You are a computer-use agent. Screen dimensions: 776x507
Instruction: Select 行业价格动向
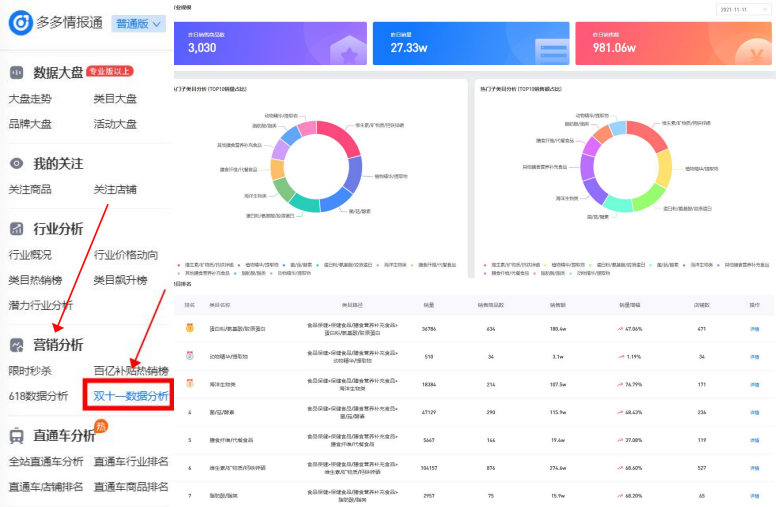click(126, 254)
